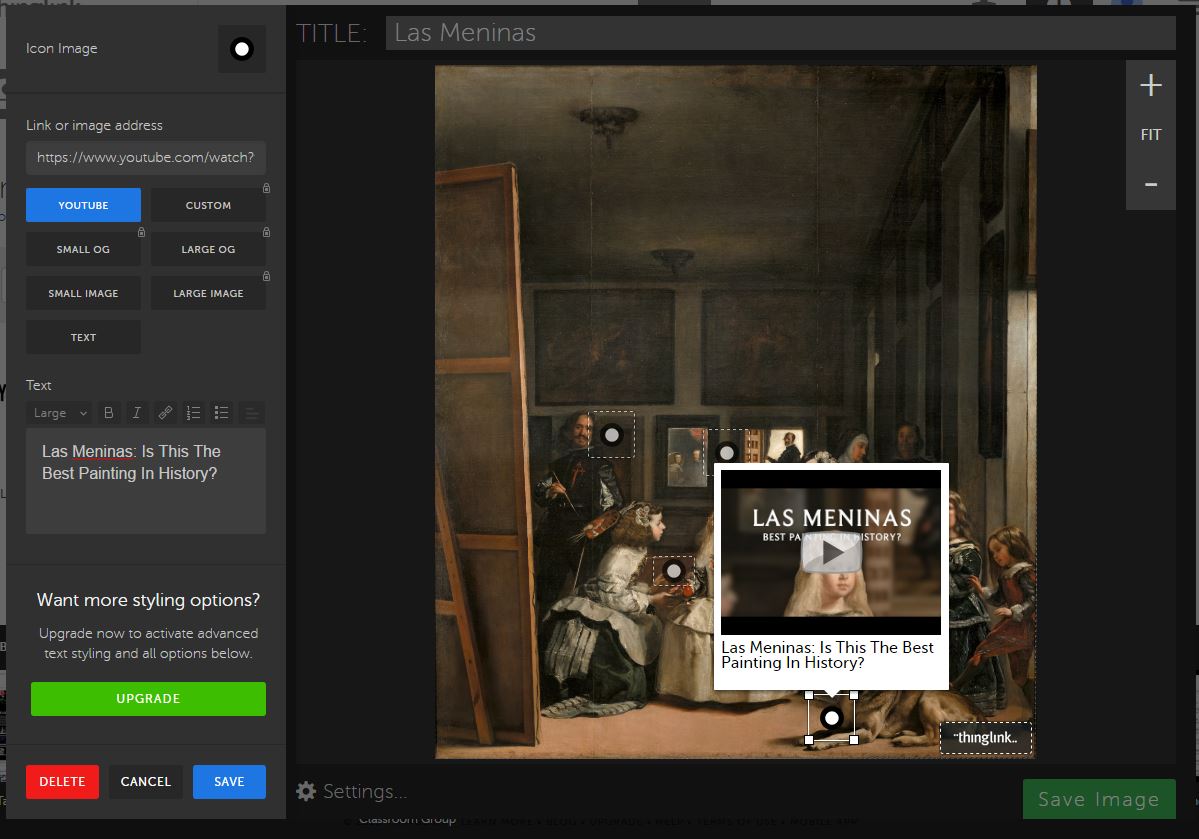Image resolution: width=1199 pixels, height=839 pixels.
Task: Click the image TITLE field
Action: click(x=781, y=33)
